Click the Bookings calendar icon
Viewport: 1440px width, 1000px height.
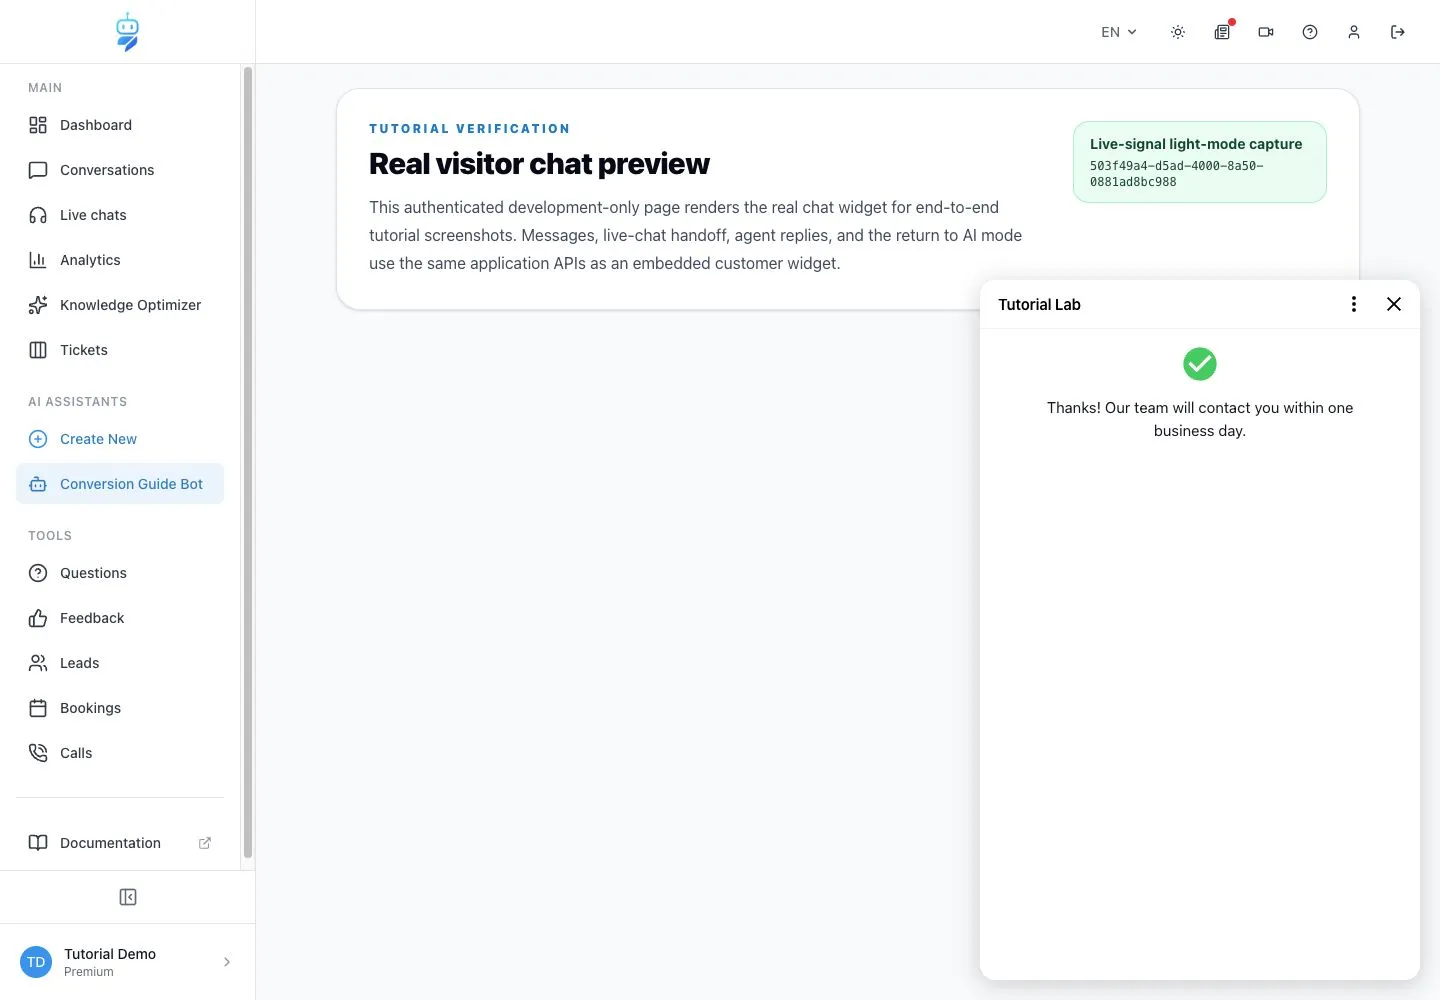click(x=38, y=708)
